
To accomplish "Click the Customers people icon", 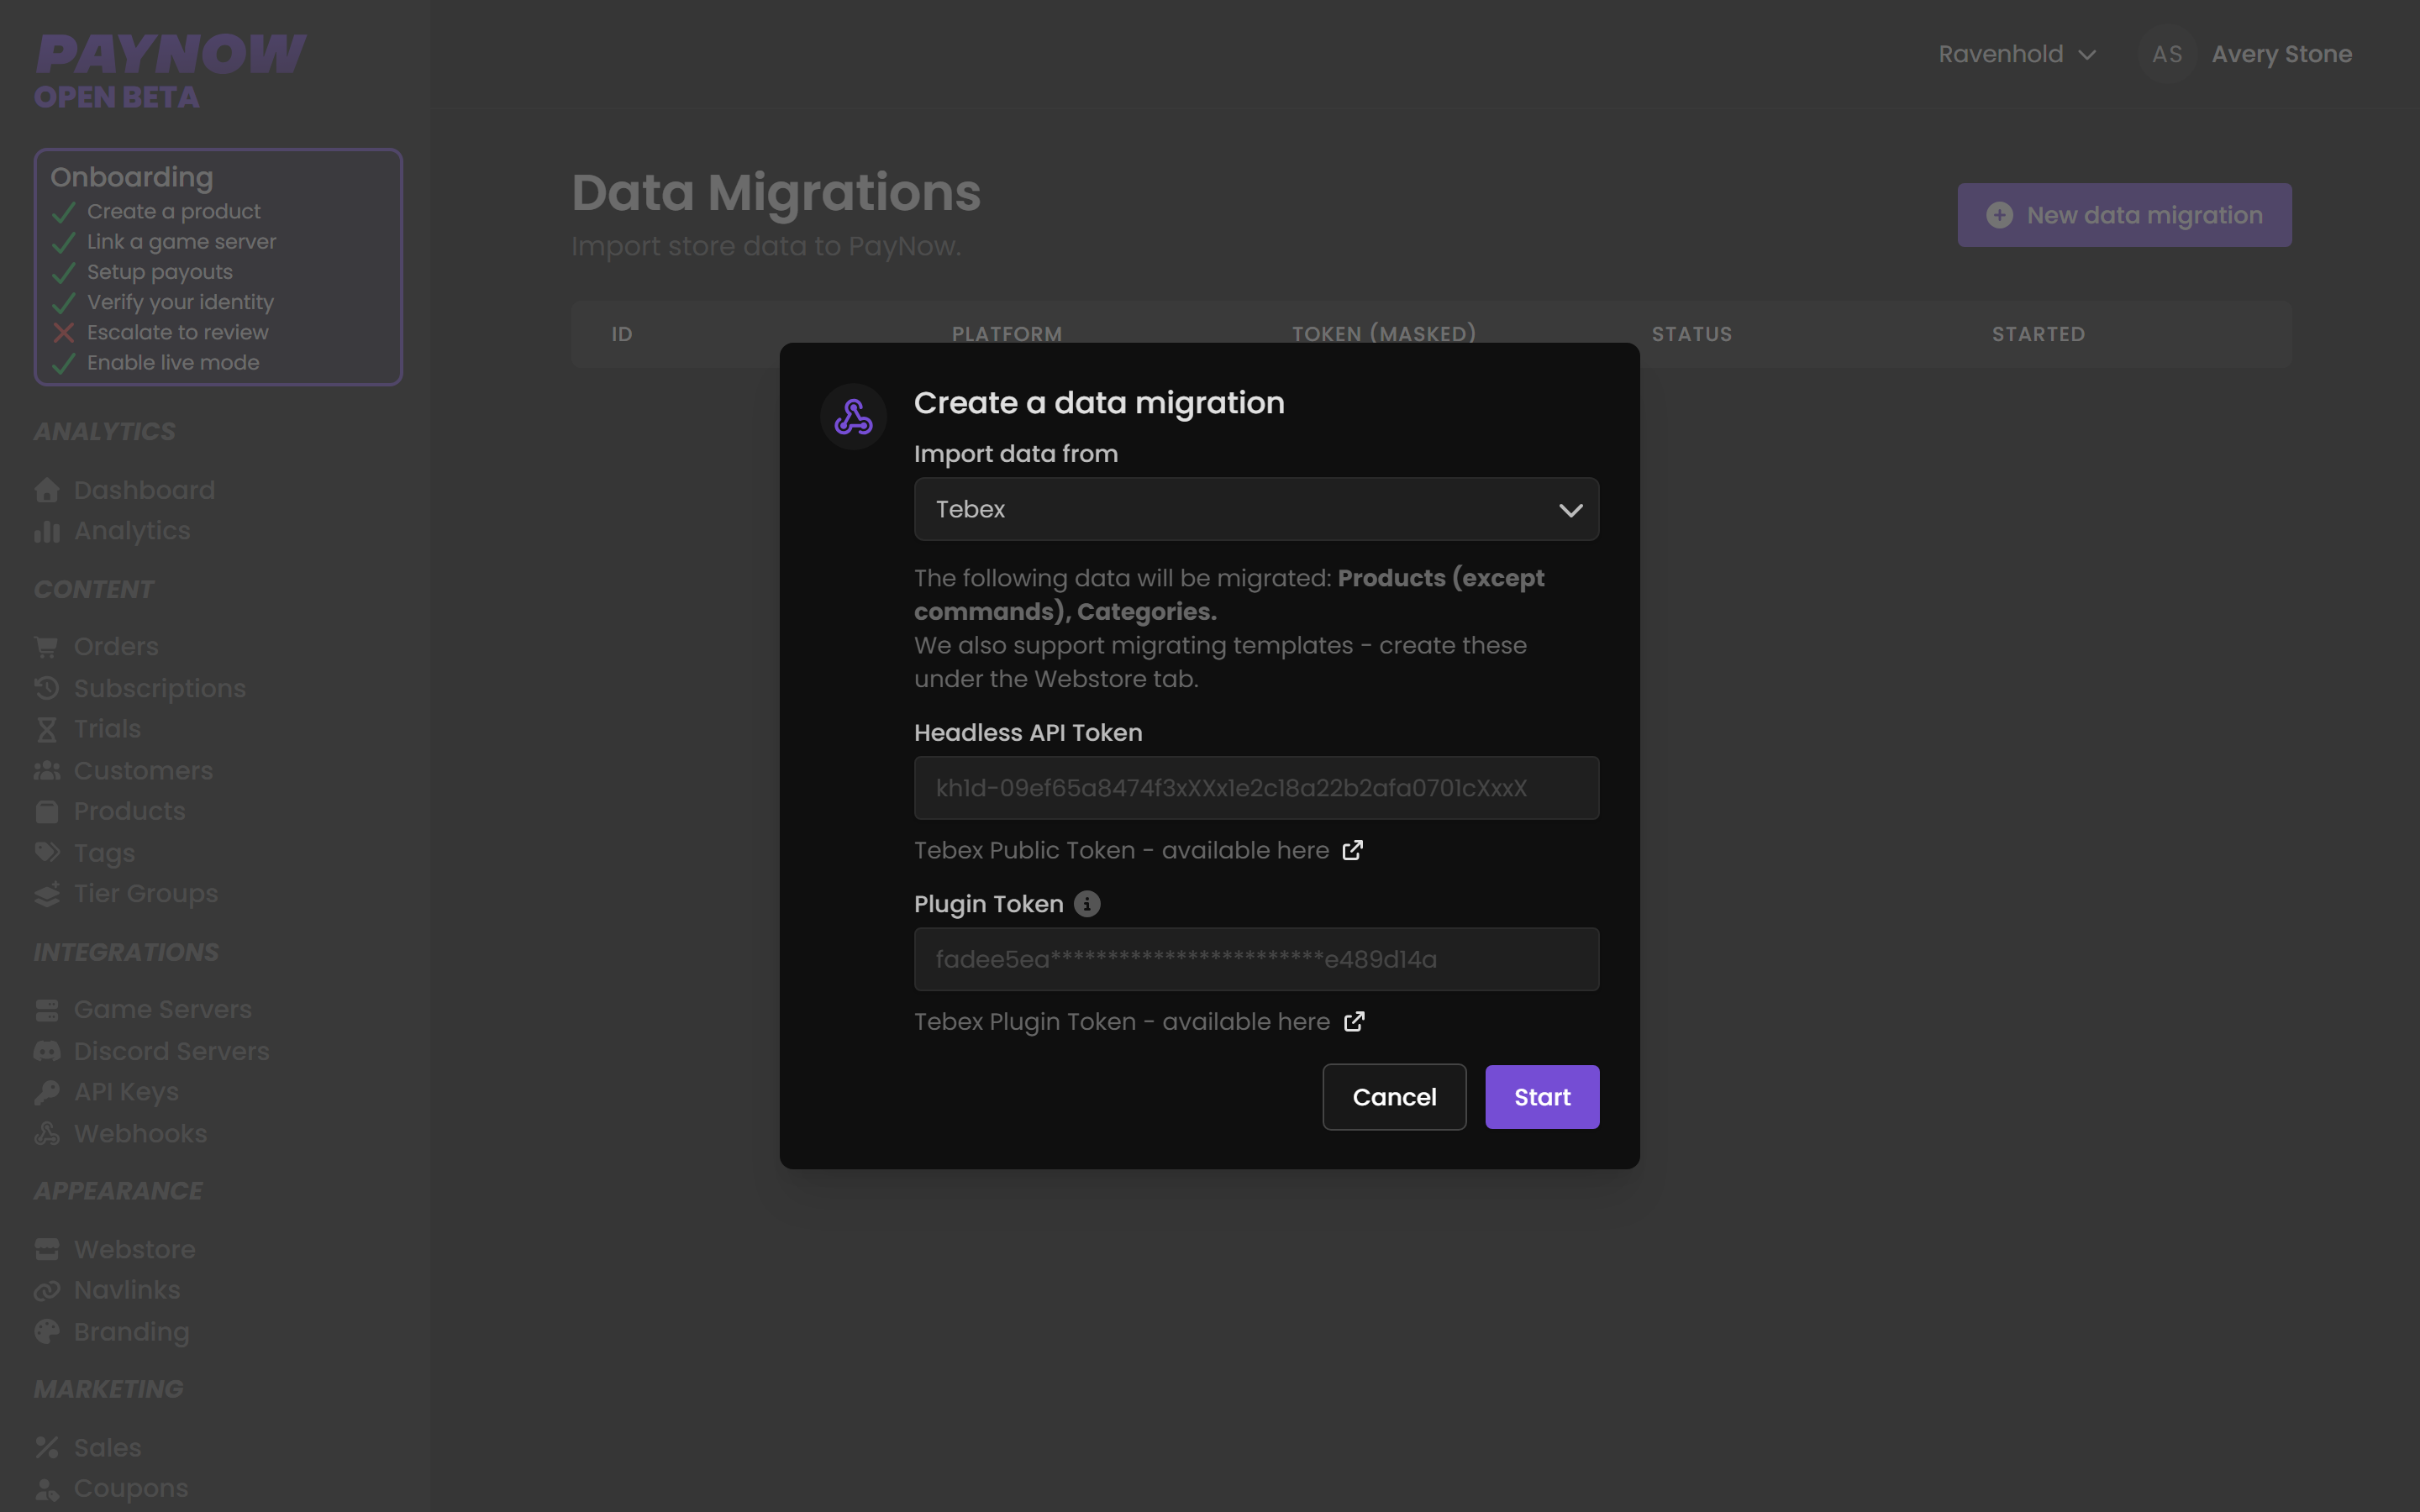I will 46,771.
